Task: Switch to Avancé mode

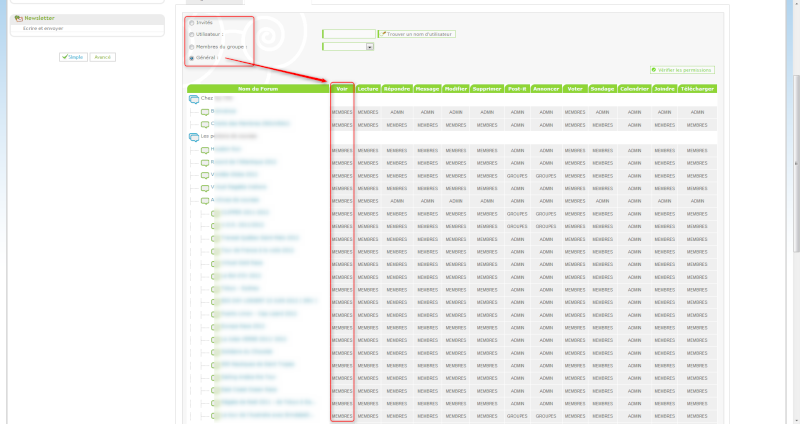Action: 103,57
